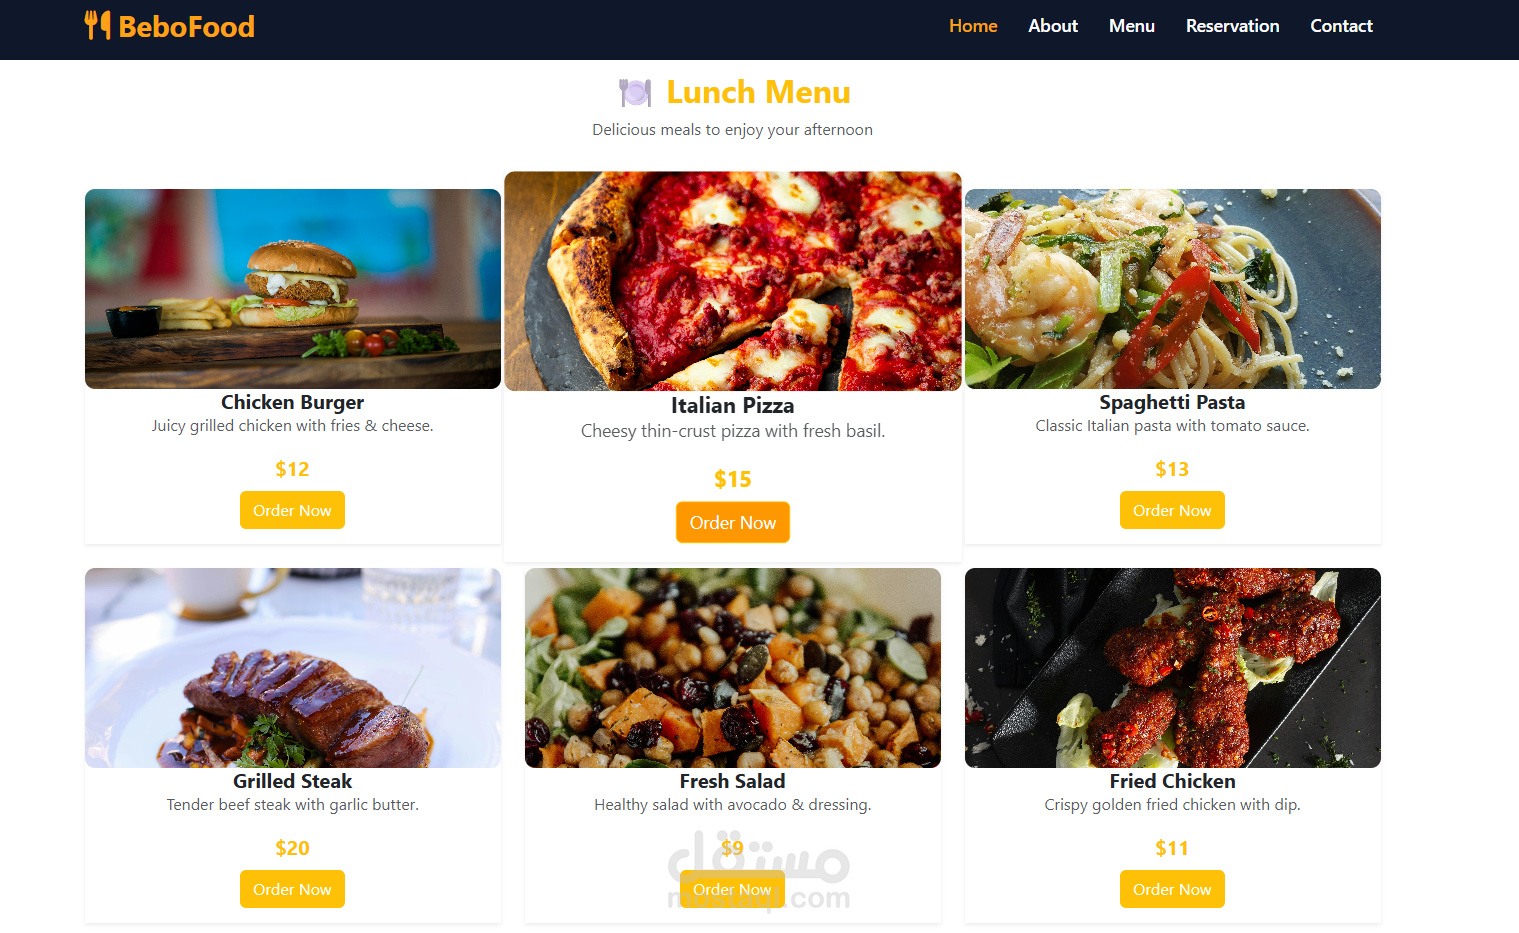
Task: Navigate to Reservation page
Action: (1232, 26)
